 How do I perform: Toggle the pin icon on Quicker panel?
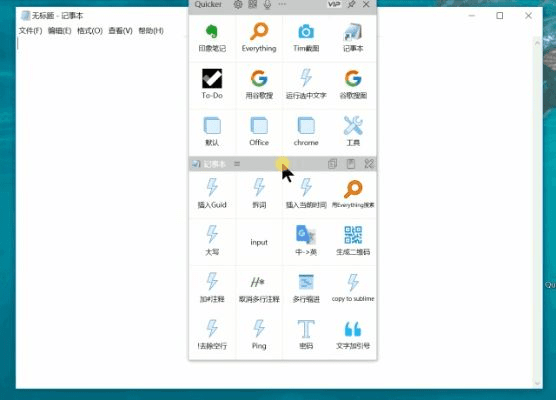351,4
